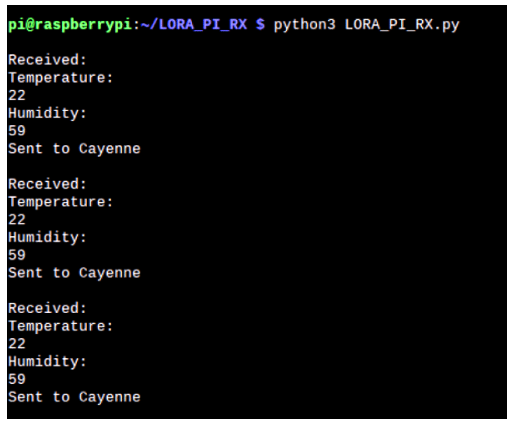Click the first Sent to Cayenne line
Viewport: 511px width, 422px height.
click(x=74, y=149)
